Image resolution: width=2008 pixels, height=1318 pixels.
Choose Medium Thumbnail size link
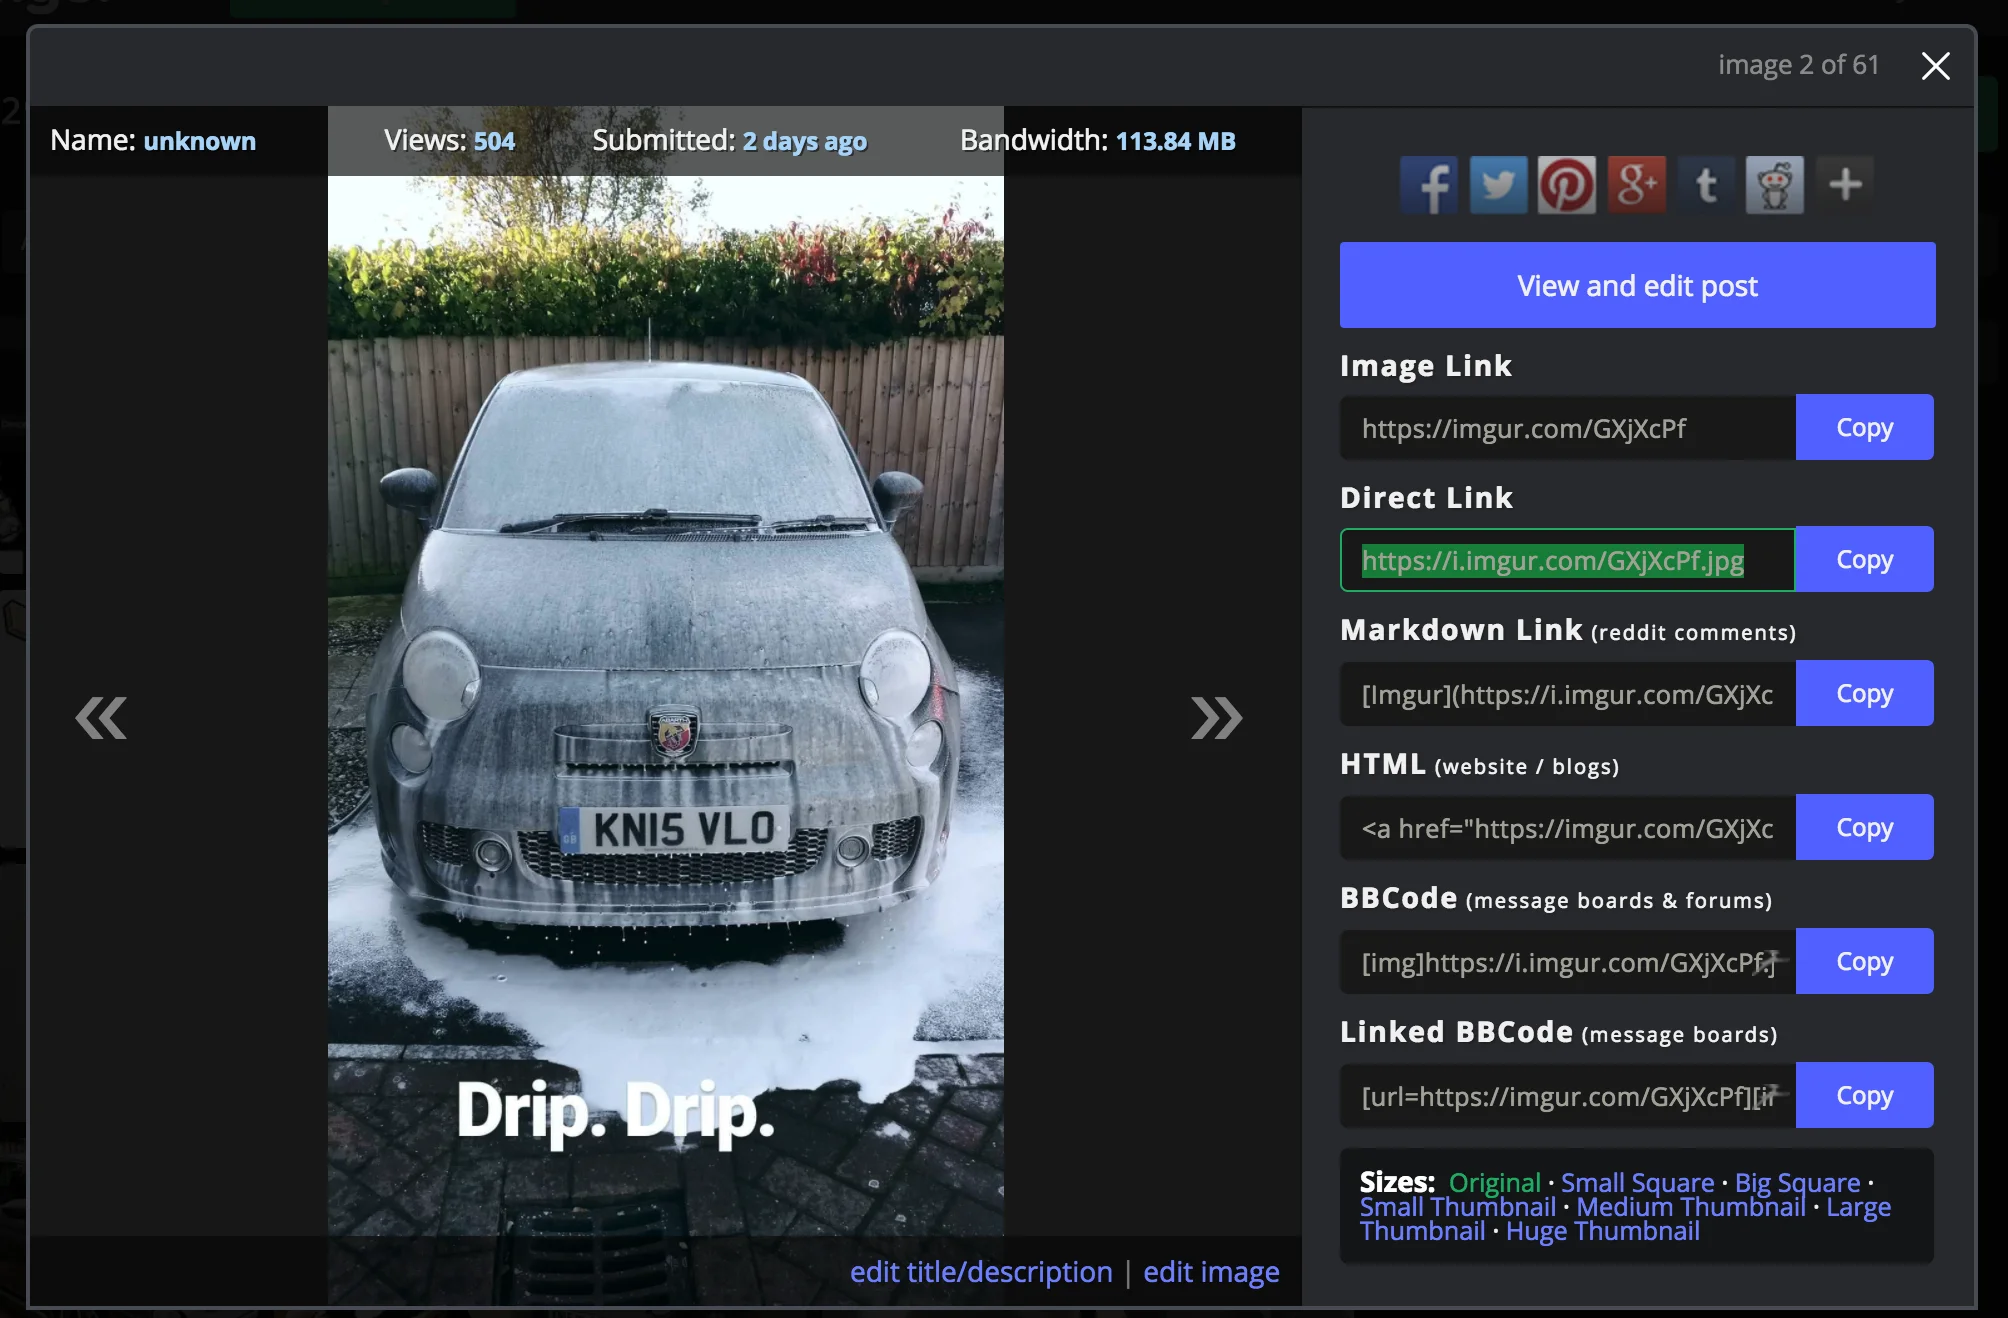[1691, 1207]
